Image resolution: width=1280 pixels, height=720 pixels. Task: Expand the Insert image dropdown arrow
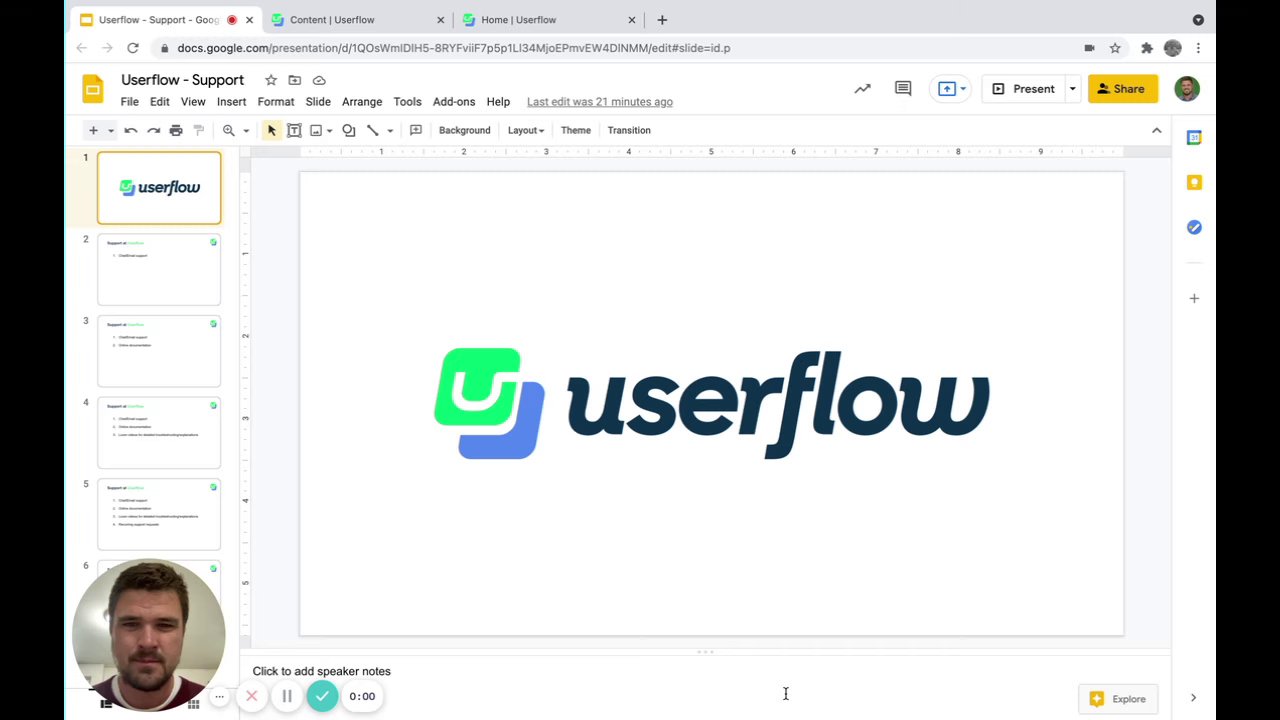[x=329, y=130]
